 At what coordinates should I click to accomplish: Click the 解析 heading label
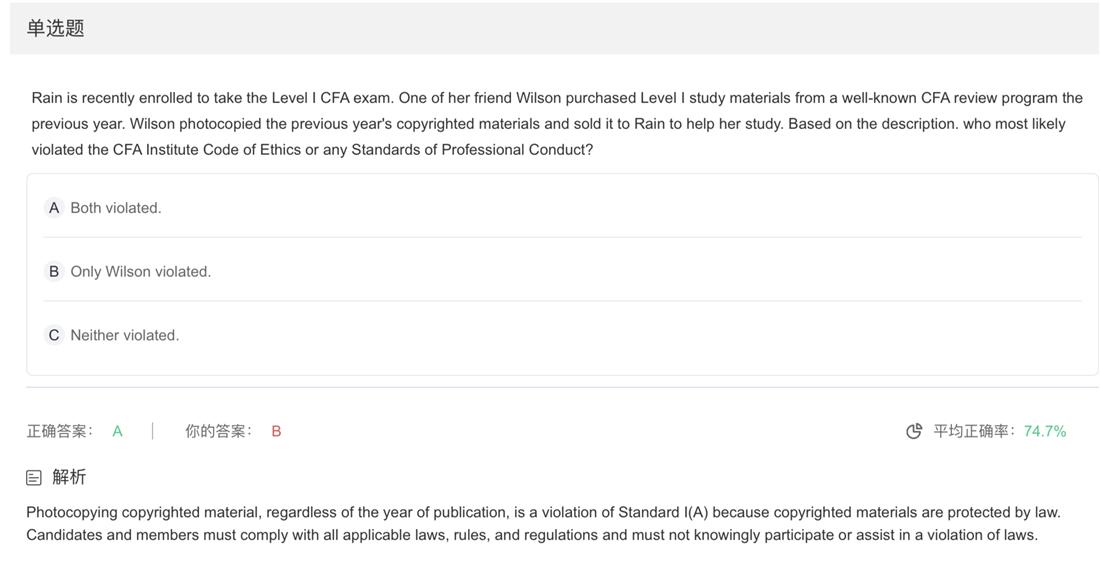(70, 477)
